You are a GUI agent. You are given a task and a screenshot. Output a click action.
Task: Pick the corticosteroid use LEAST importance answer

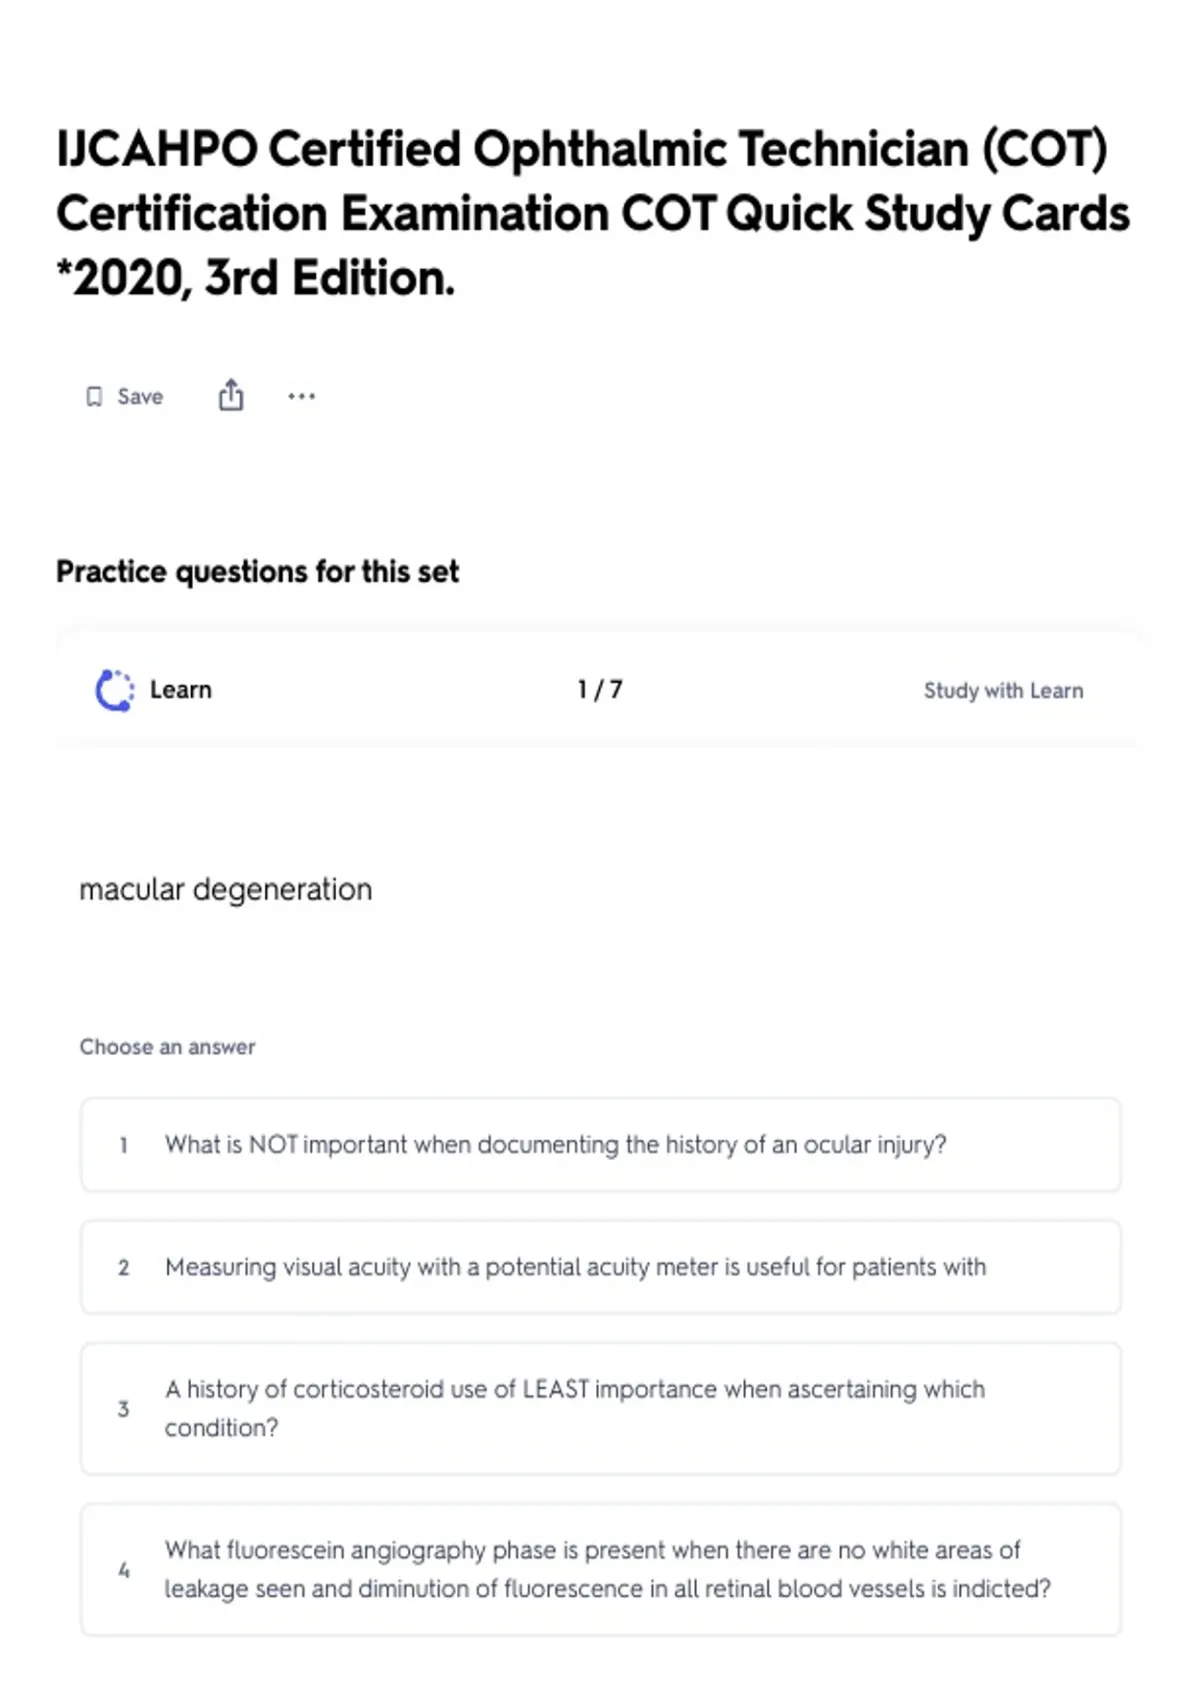point(575,1408)
